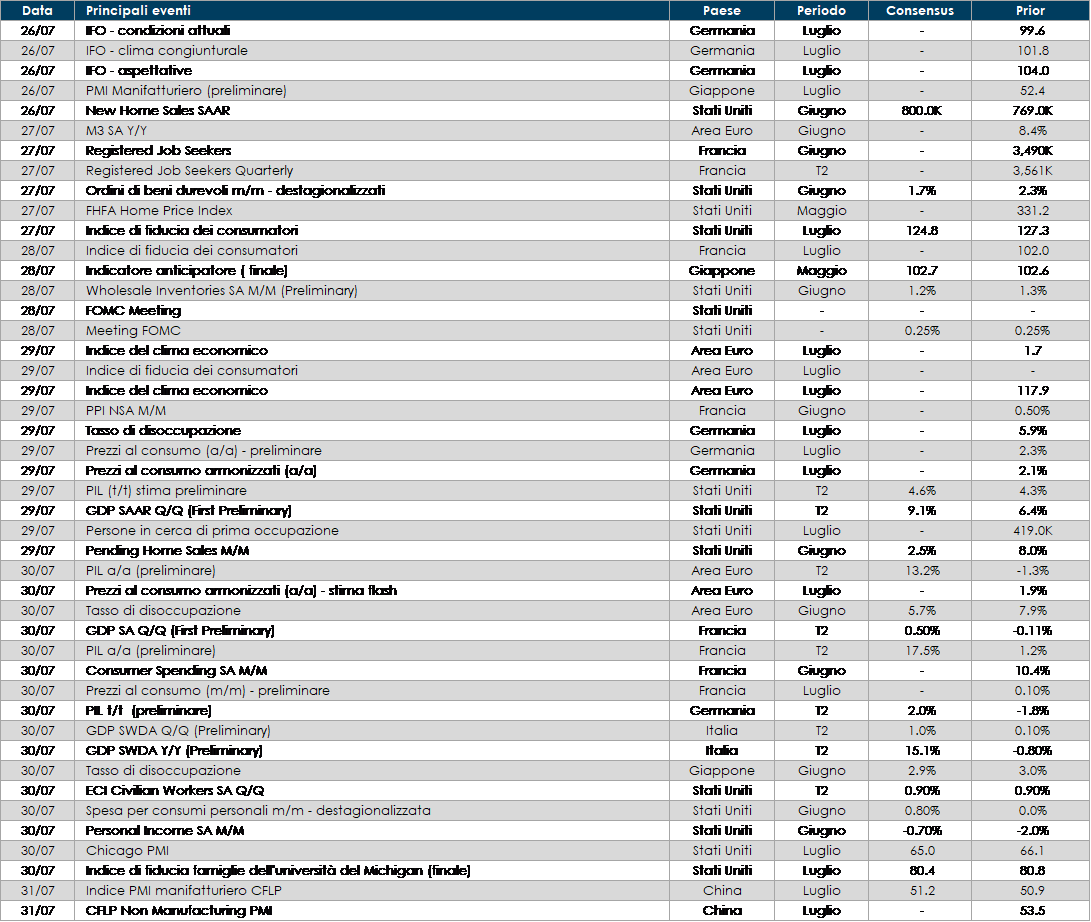Click Registered Job Seekers Quarterly entry
Image resolution: width=1091 pixels, height=922 pixels.
click(x=189, y=171)
